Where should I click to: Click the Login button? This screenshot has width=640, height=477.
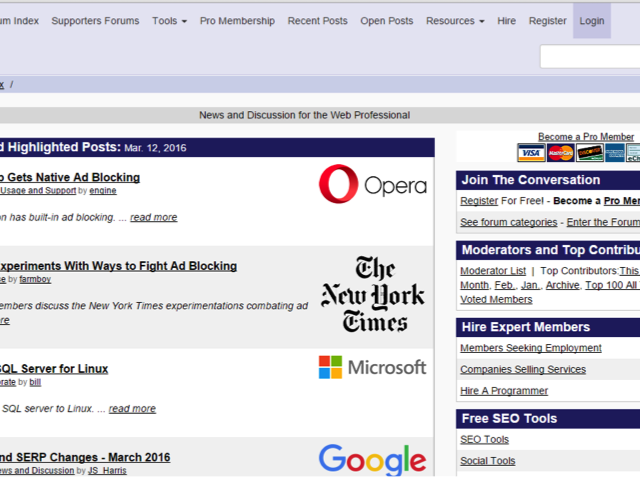[x=592, y=21]
